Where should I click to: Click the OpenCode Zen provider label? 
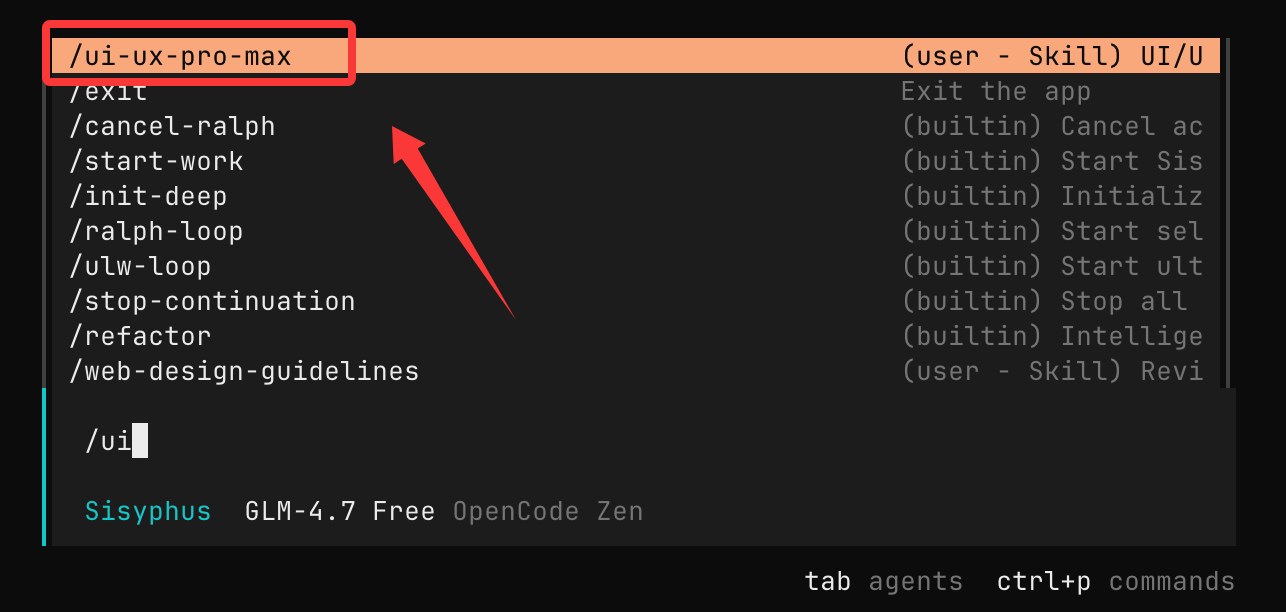coord(548,512)
